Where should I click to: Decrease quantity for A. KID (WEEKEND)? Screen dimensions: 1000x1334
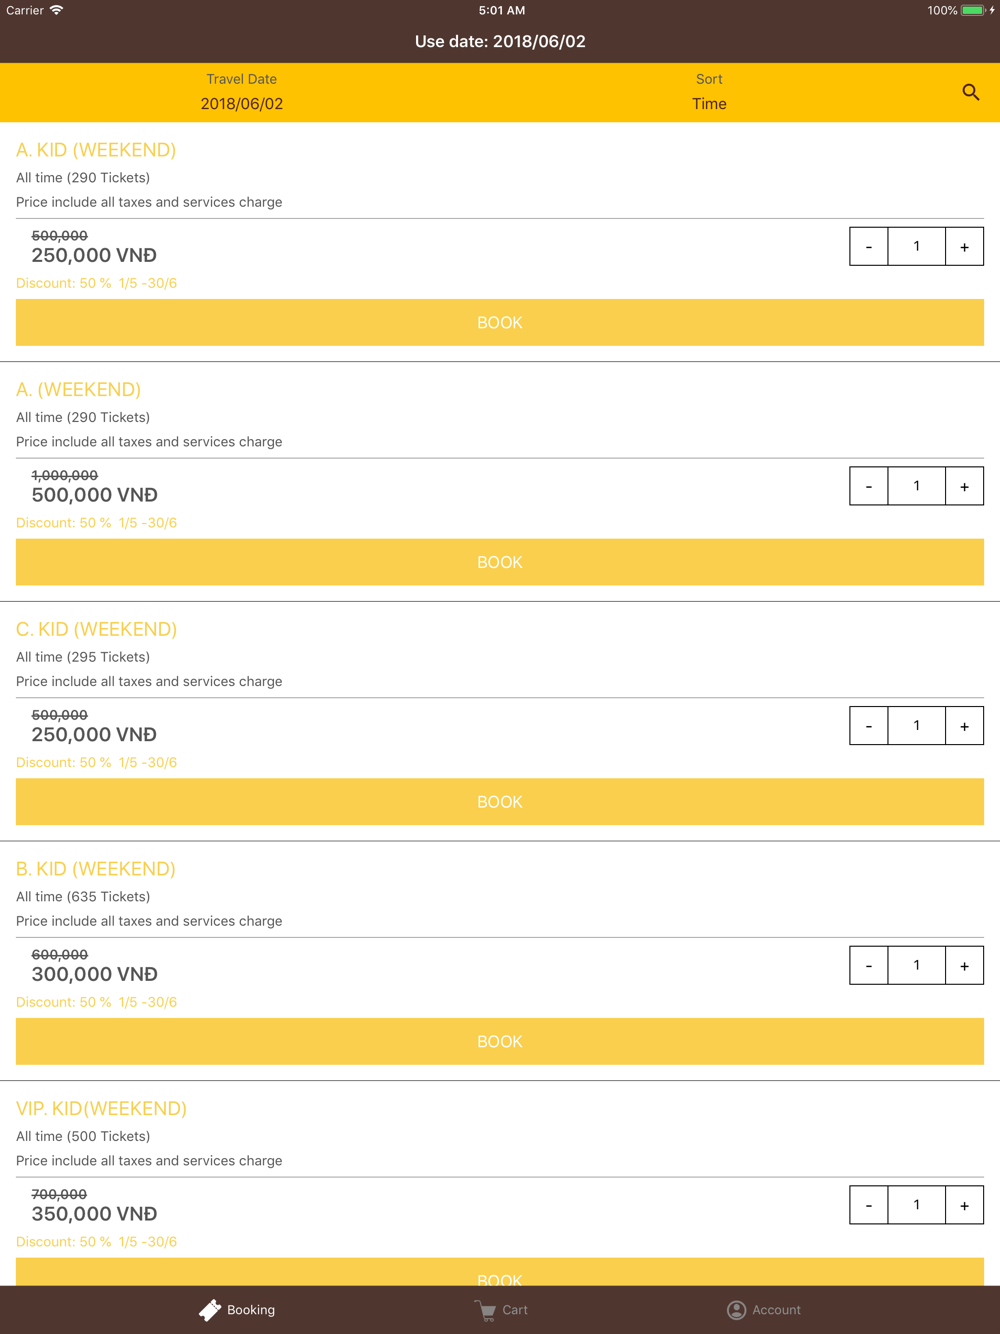point(869,247)
